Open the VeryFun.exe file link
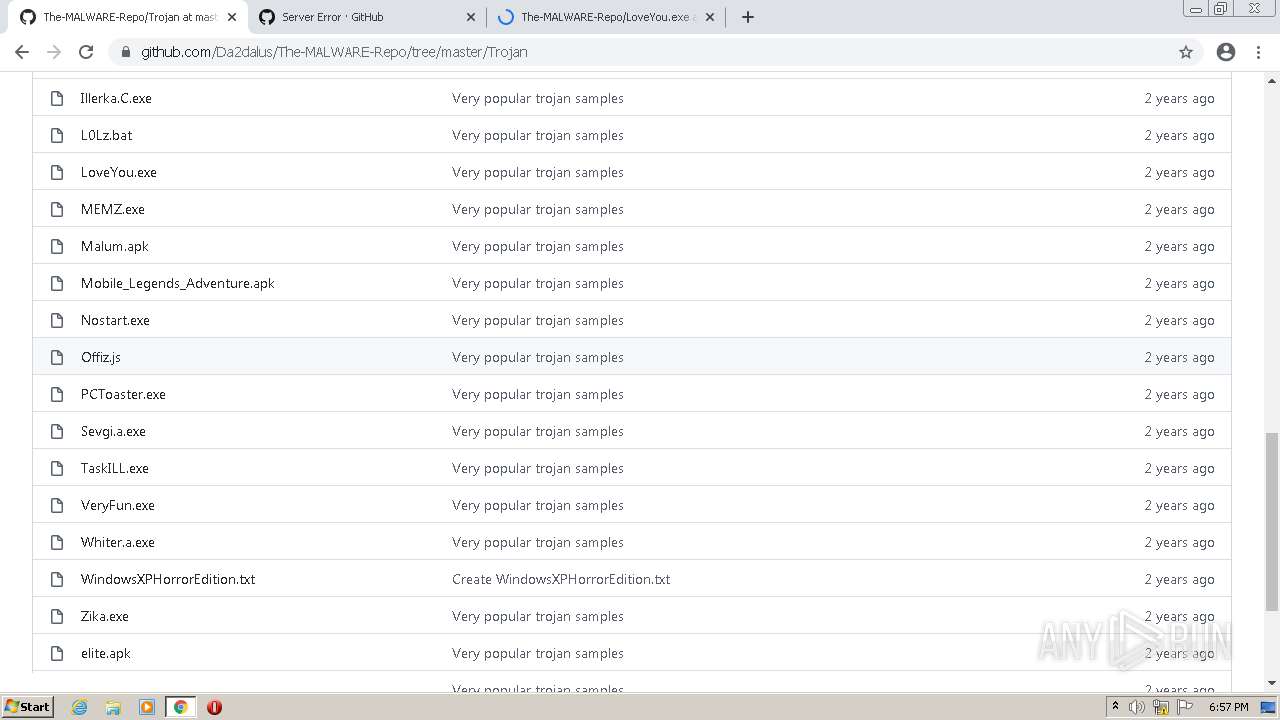Screen dimensions: 1280x720 (x=118, y=505)
